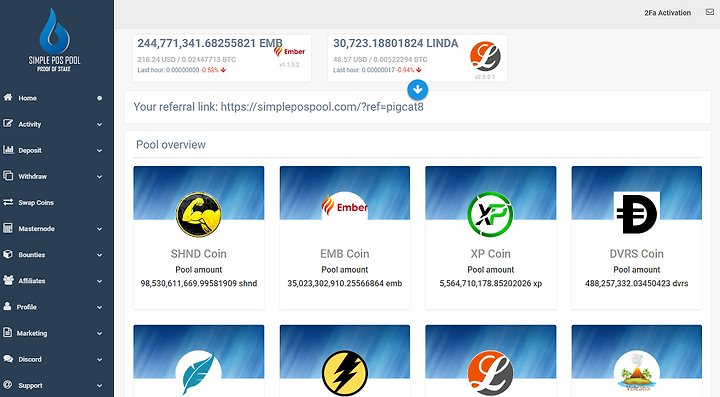
Task: Open the Marketing menu label
Action: coord(32,333)
